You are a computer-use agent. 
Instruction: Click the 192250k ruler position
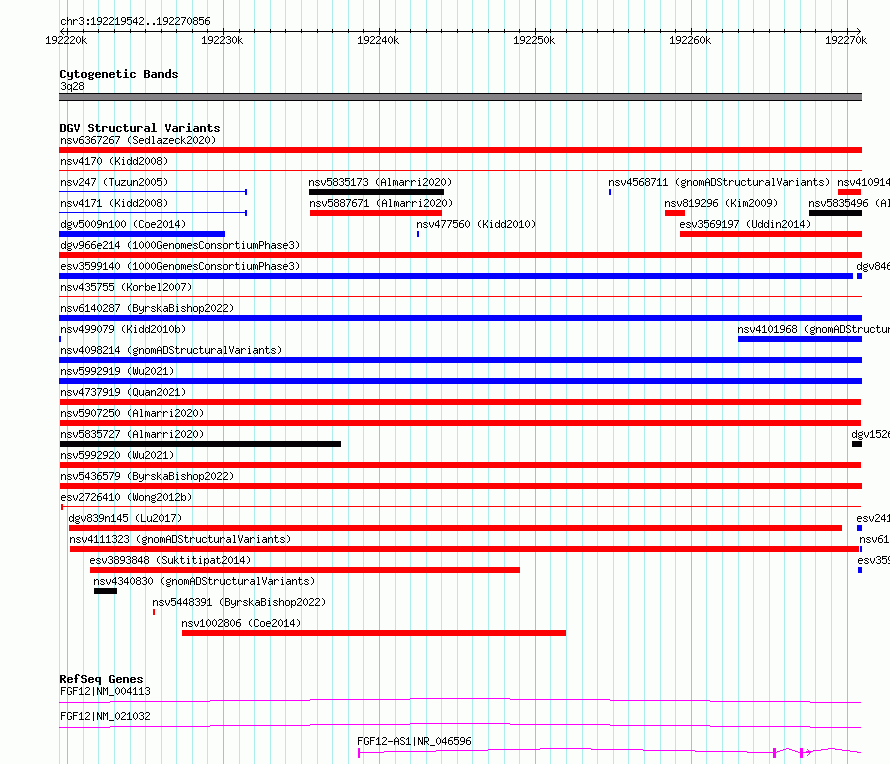tap(534, 40)
